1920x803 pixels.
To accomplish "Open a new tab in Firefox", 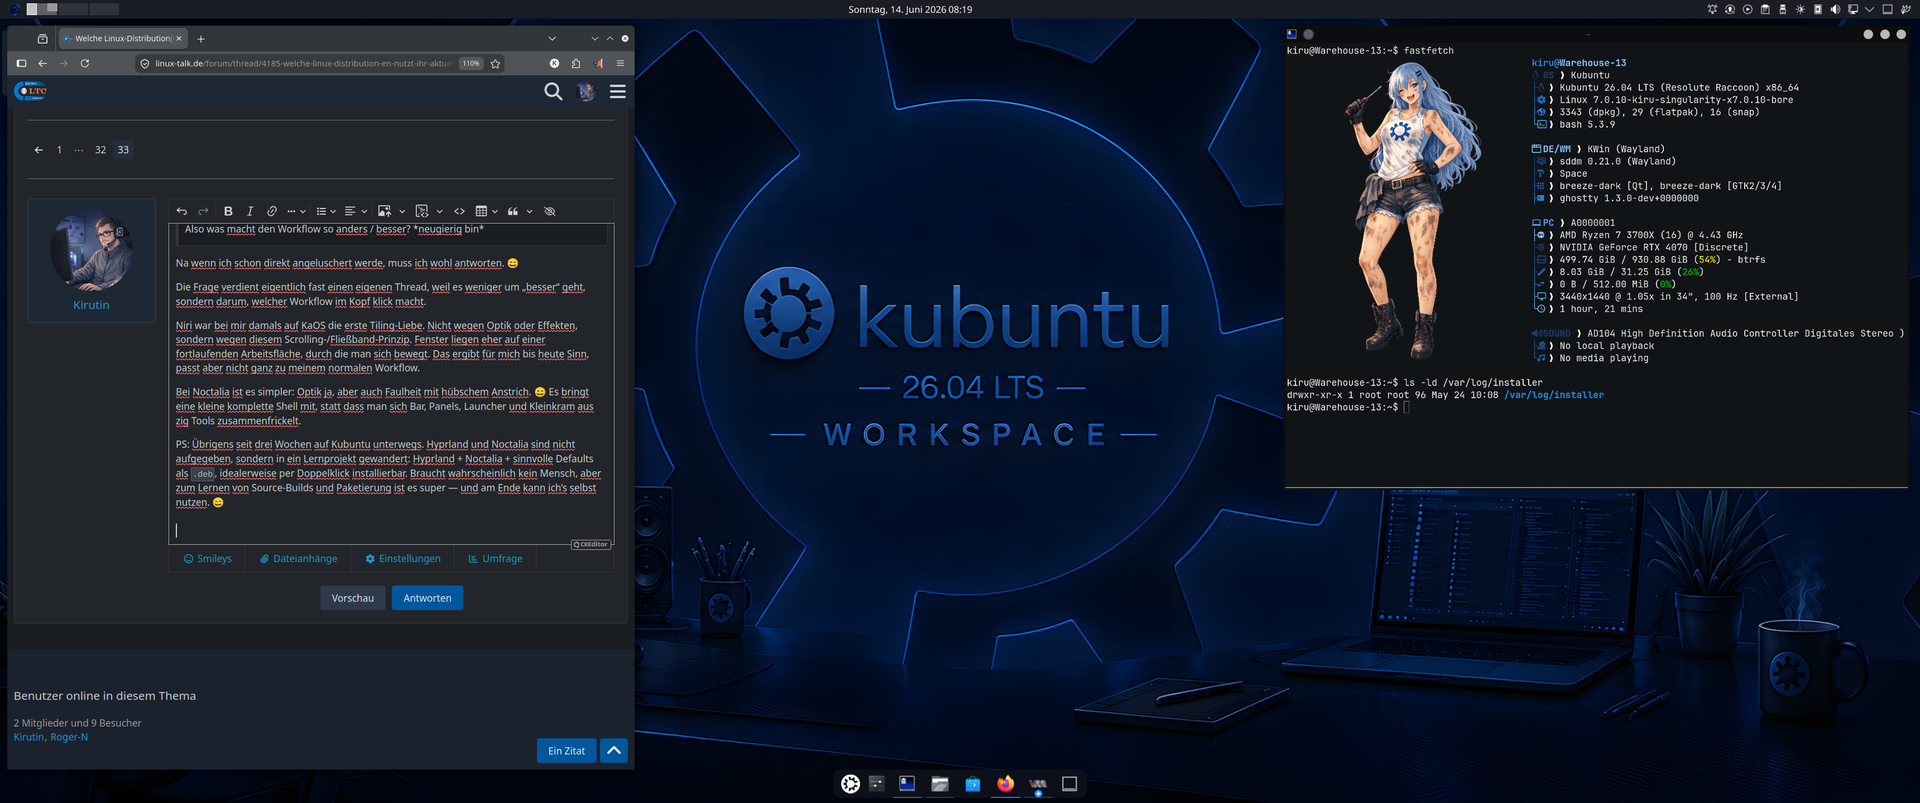I will pyautogui.click(x=201, y=39).
